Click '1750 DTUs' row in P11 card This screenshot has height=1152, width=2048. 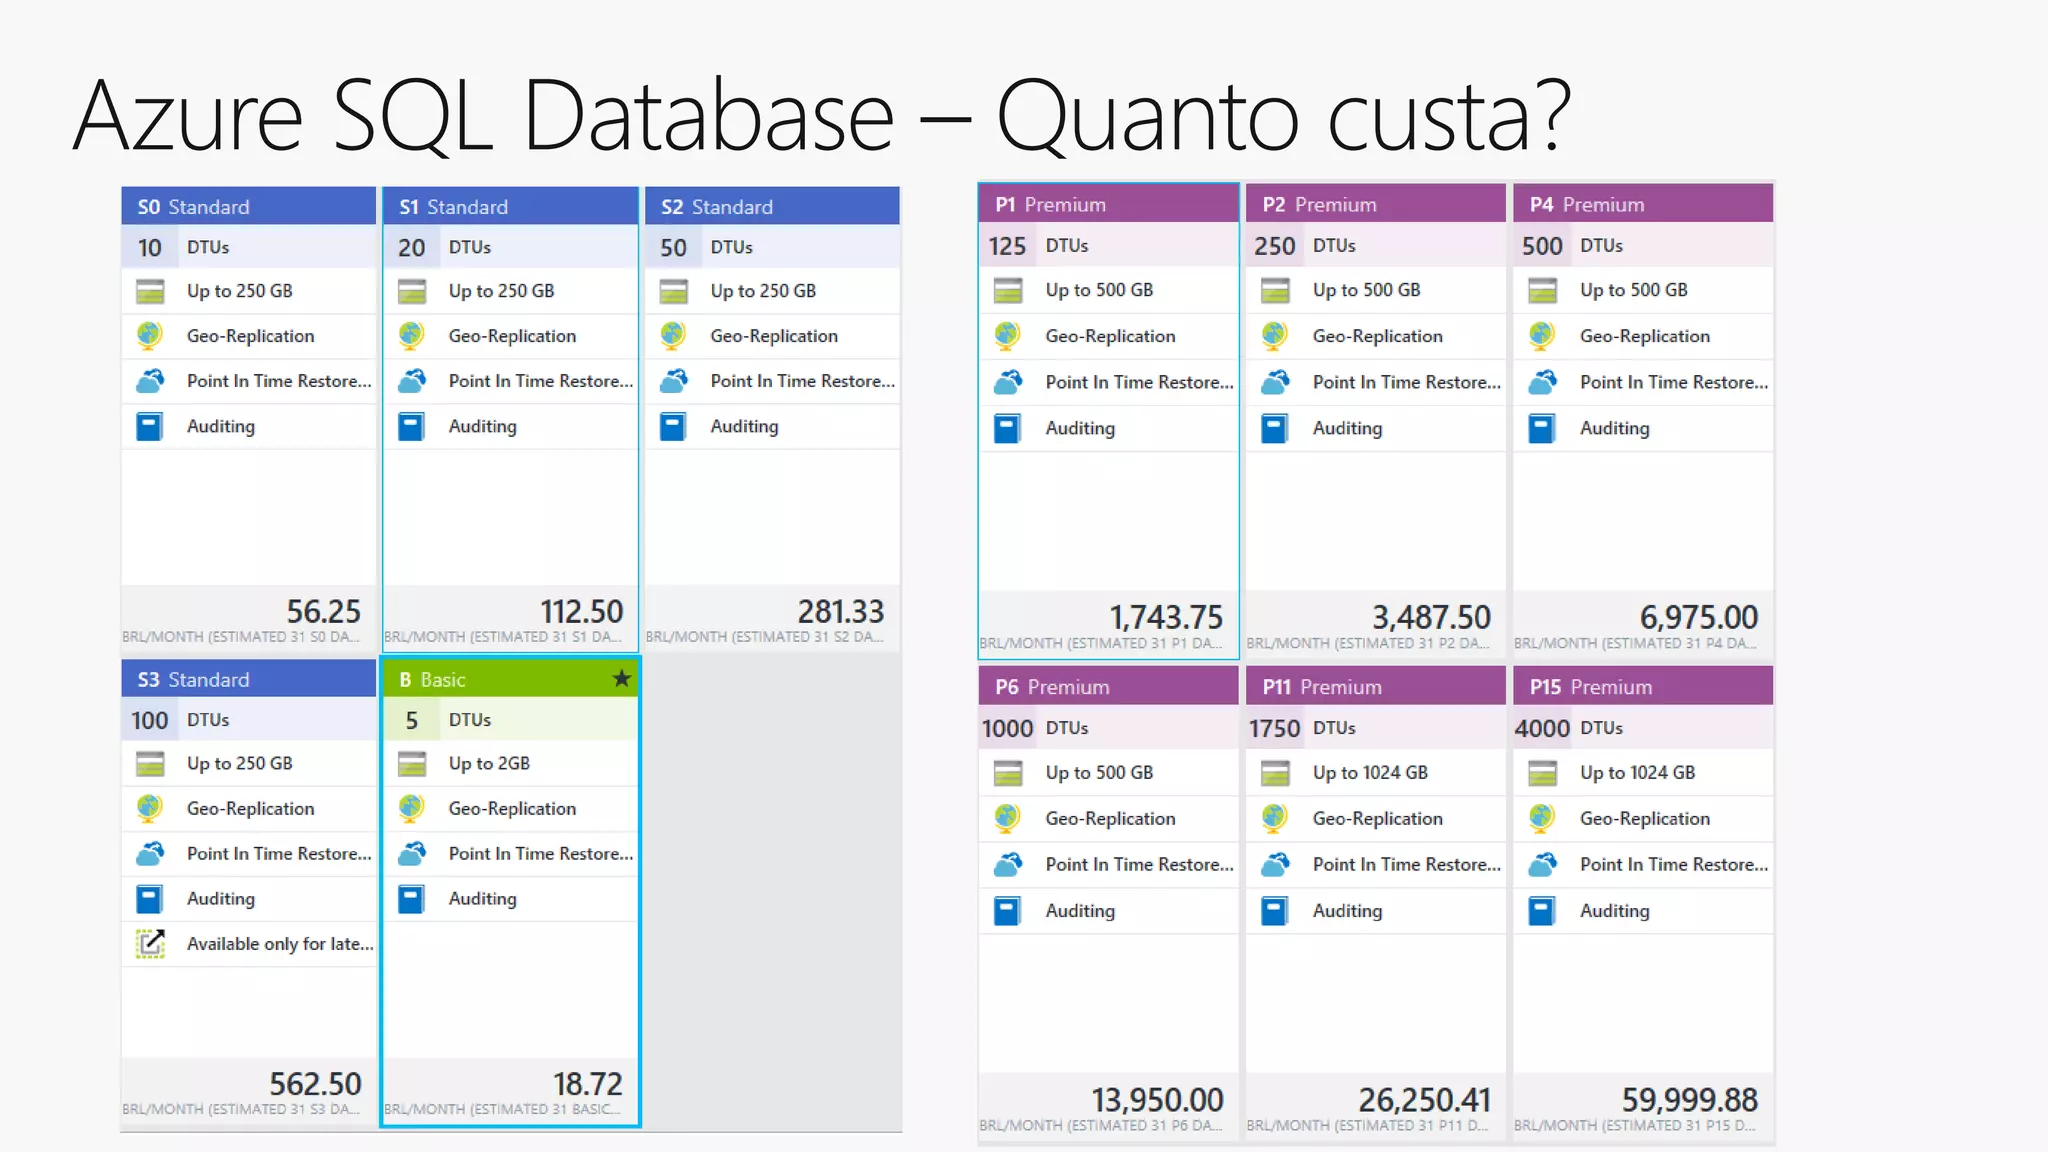1375,728
